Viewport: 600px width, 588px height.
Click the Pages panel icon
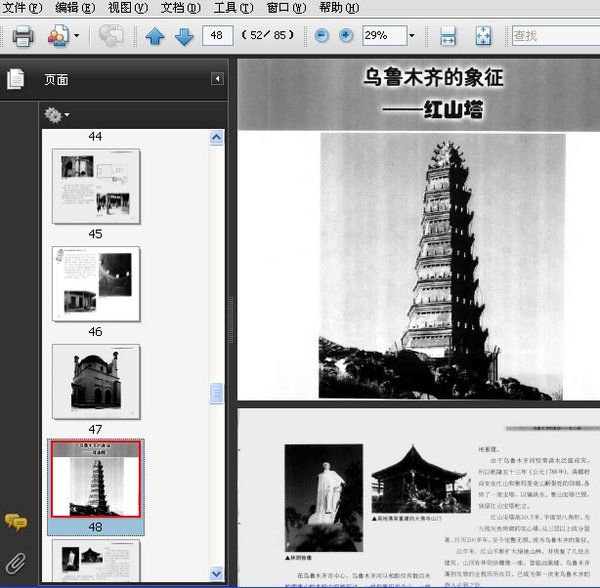pos(15,79)
